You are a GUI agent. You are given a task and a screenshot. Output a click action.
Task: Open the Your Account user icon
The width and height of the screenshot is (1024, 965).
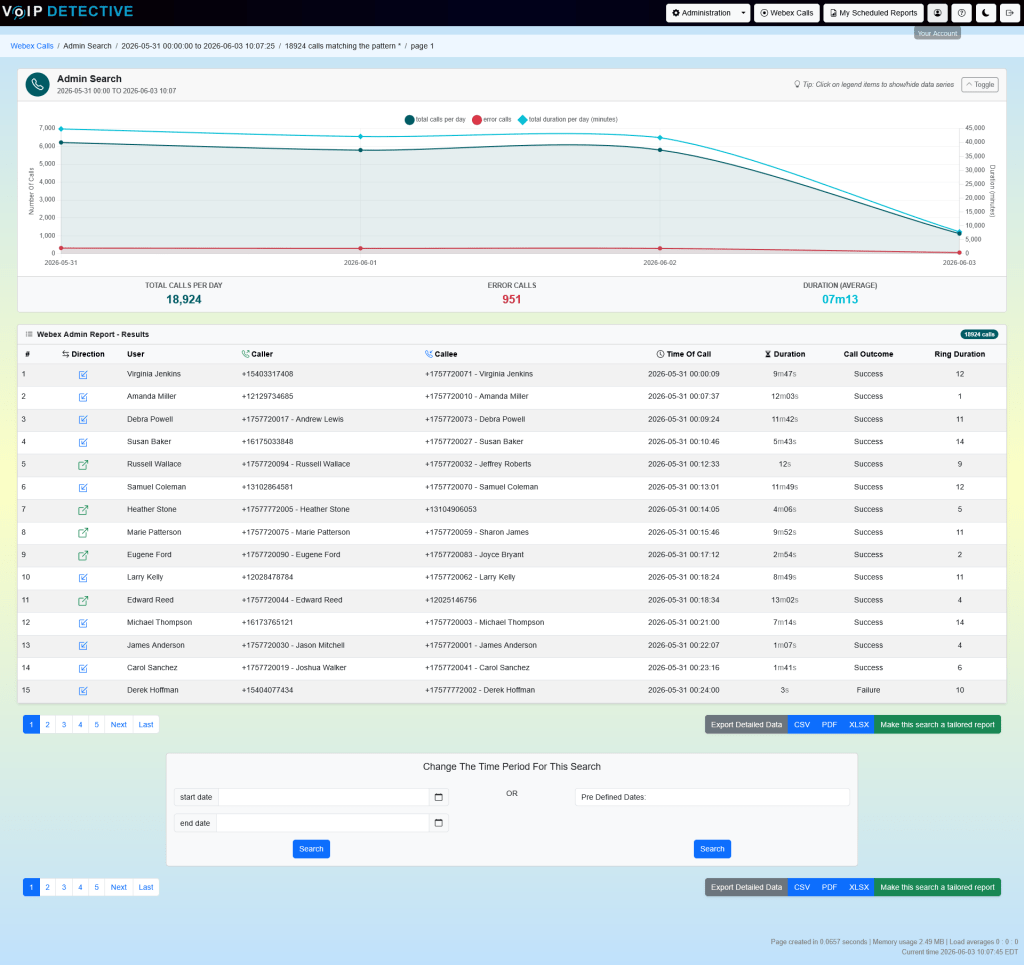(937, 13)
